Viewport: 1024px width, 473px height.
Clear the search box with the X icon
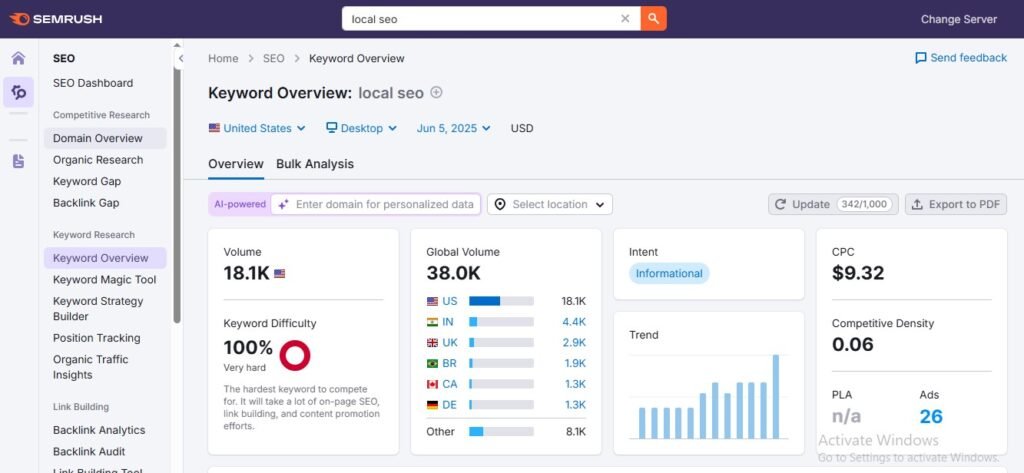point(625,19)
